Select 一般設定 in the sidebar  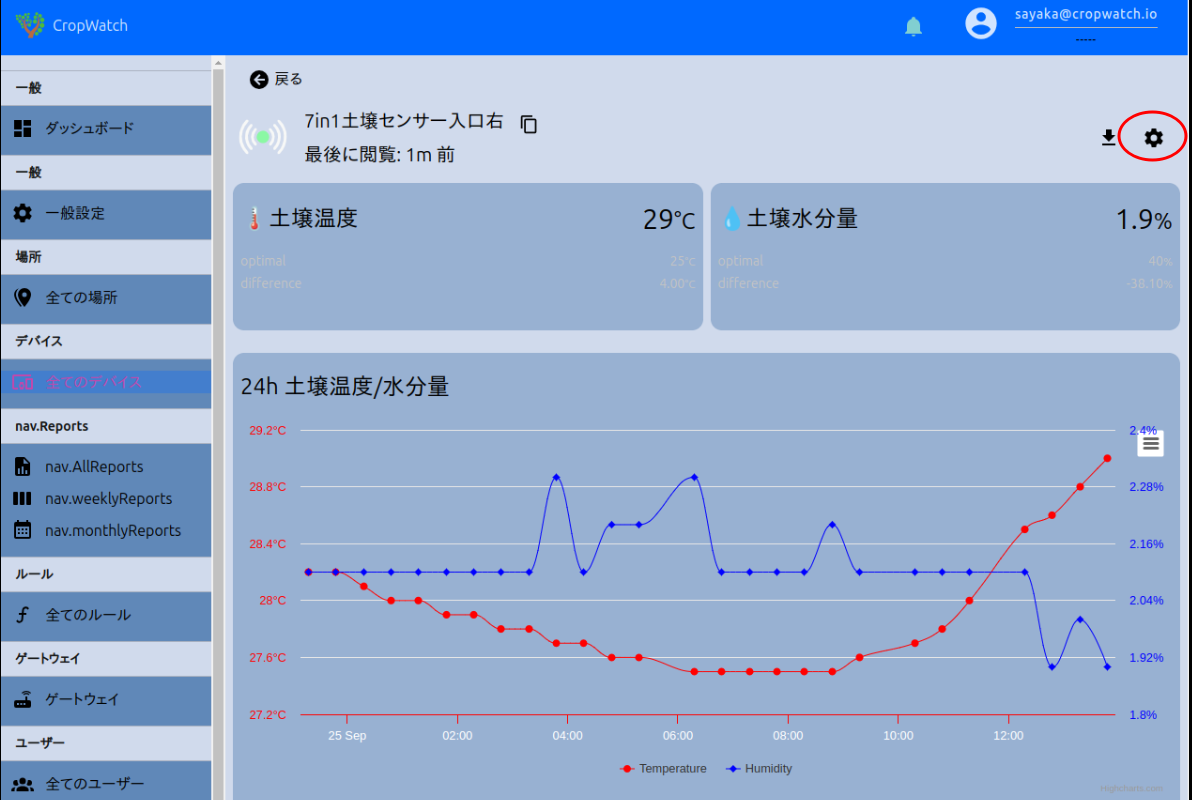click(x=75, y=213)
